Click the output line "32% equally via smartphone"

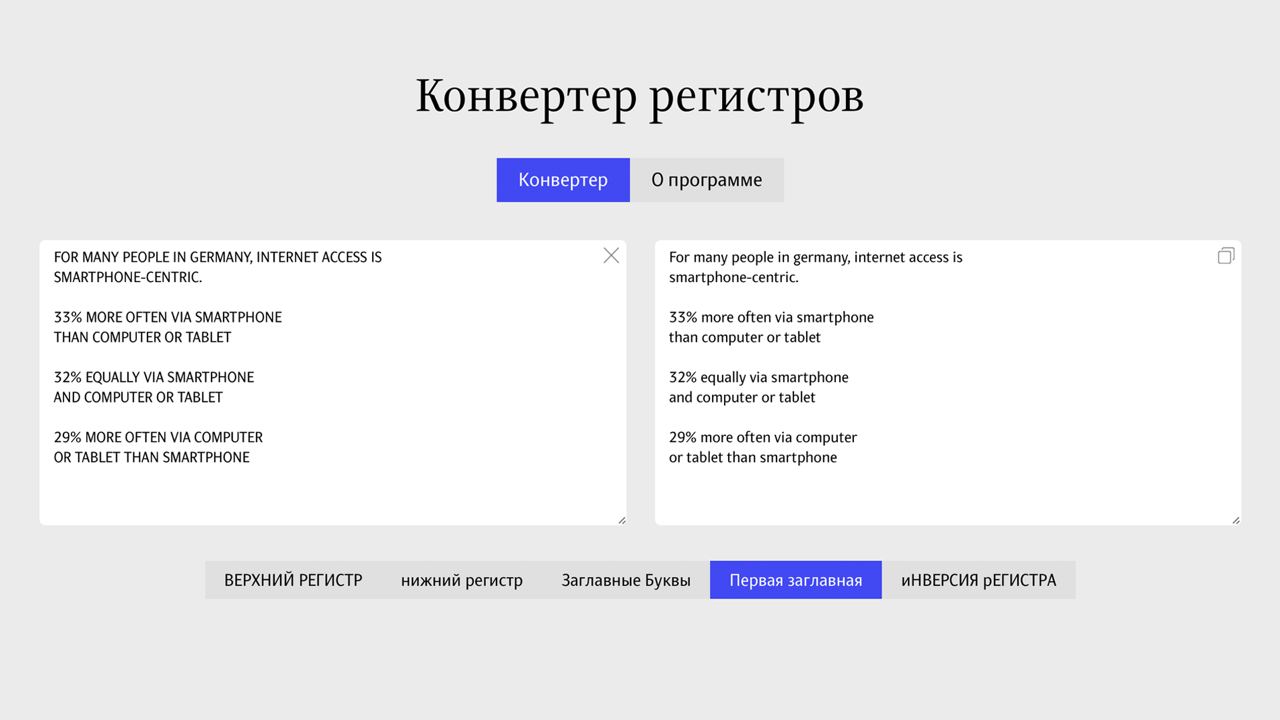pyautogui.click(x=759, y=377)
